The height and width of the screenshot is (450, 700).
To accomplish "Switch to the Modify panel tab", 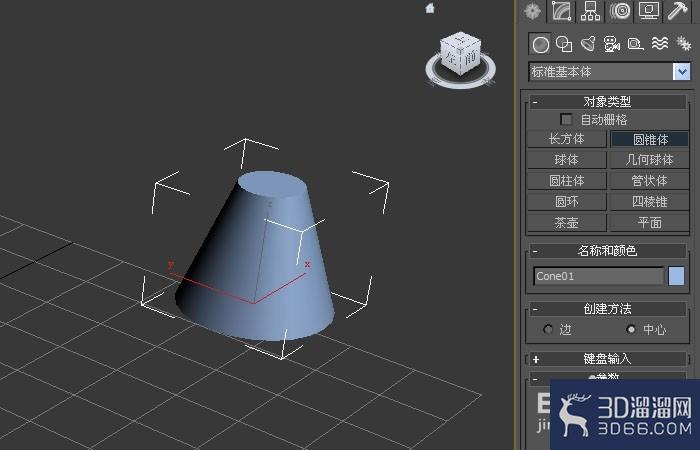I will tap(562, 11).
